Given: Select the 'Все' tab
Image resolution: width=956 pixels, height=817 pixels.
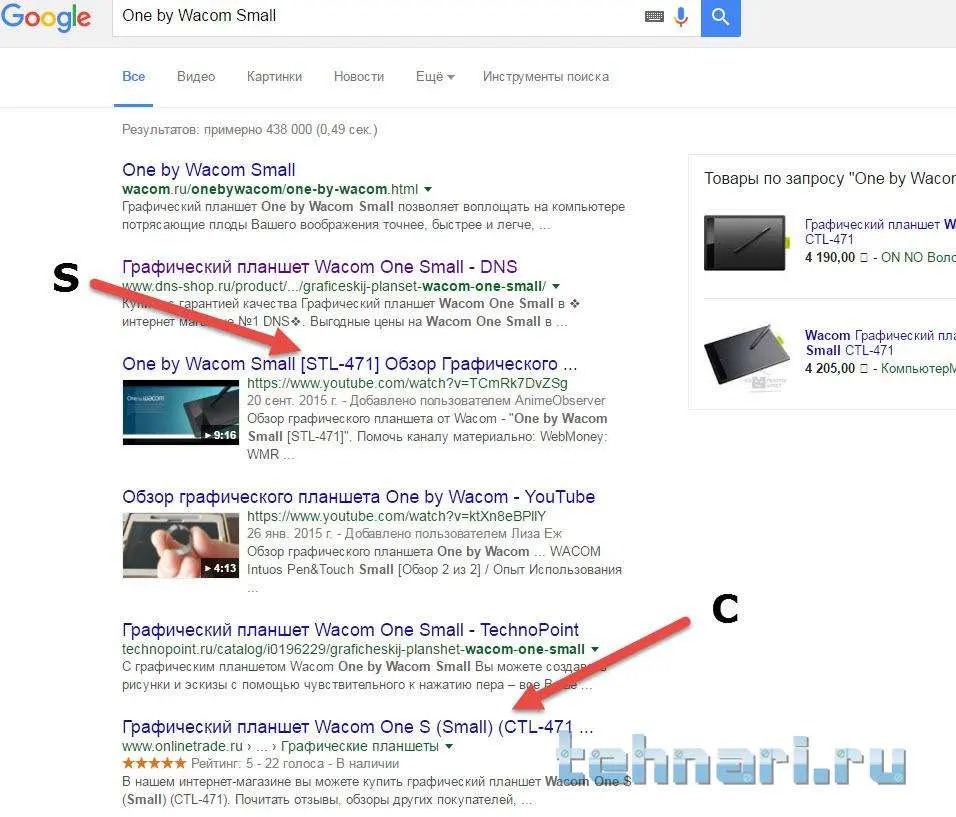Looking at the screenshot, I should (134, 77).
